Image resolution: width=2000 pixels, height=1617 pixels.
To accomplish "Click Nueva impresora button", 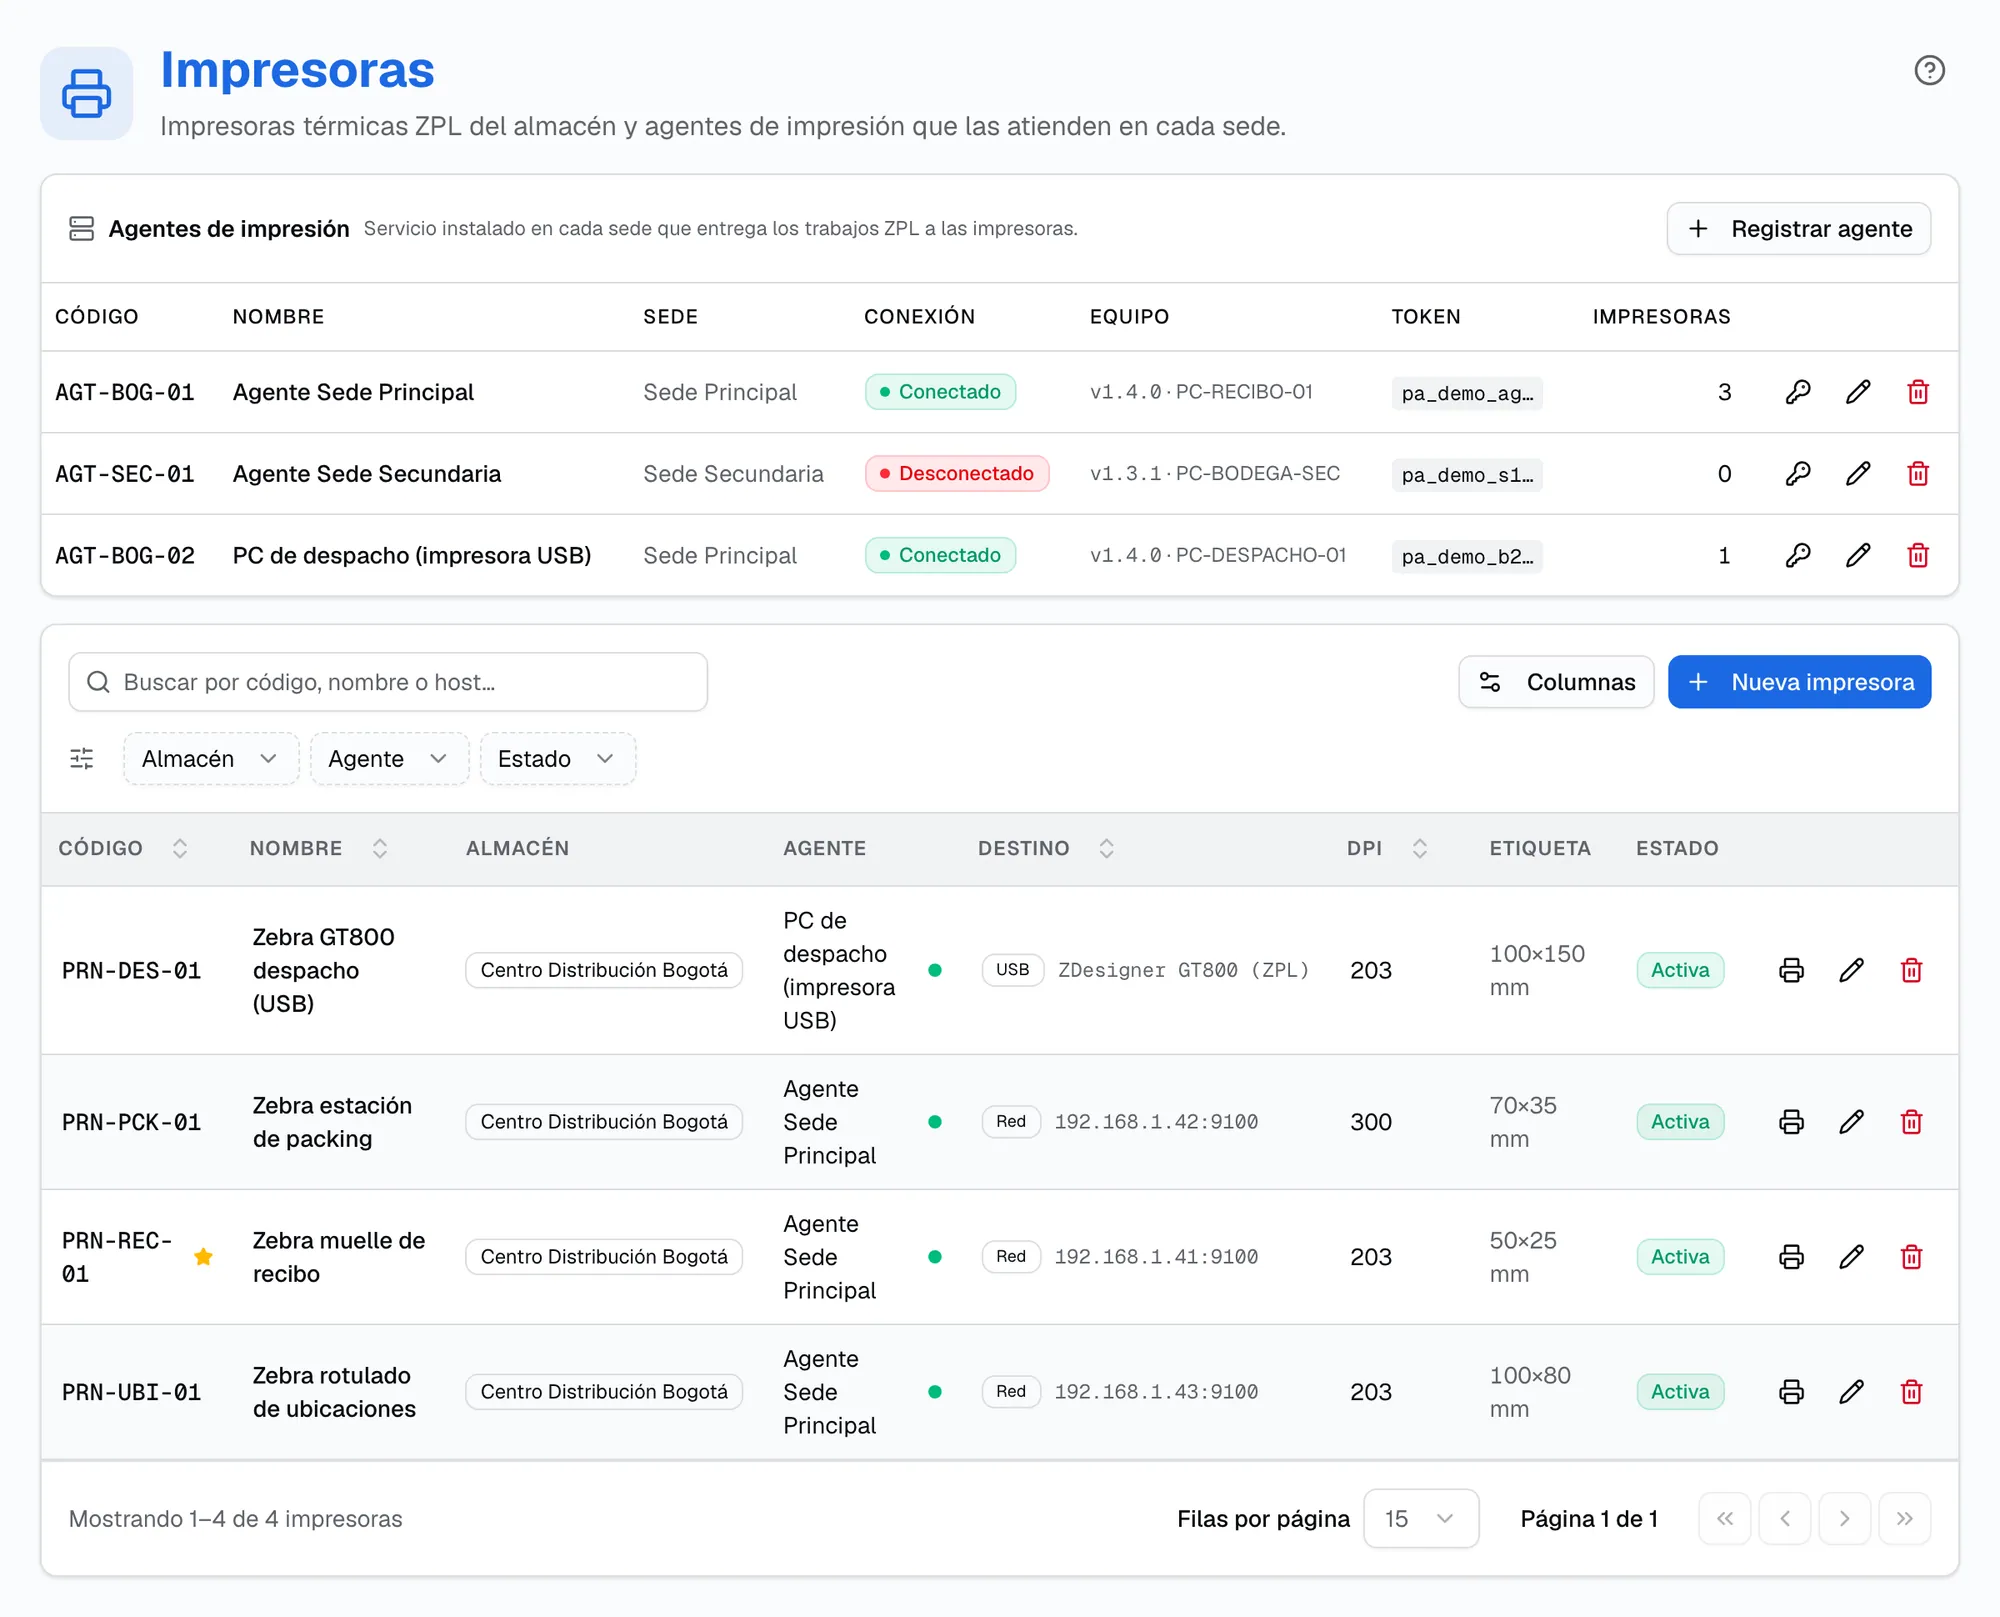I will point(1800,682).
